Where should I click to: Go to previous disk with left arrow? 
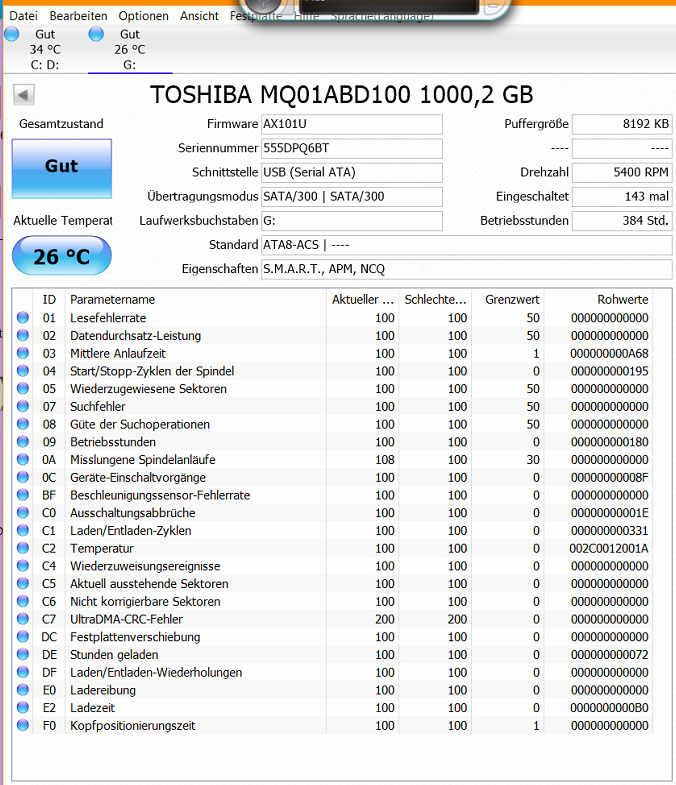coord(24,95)
